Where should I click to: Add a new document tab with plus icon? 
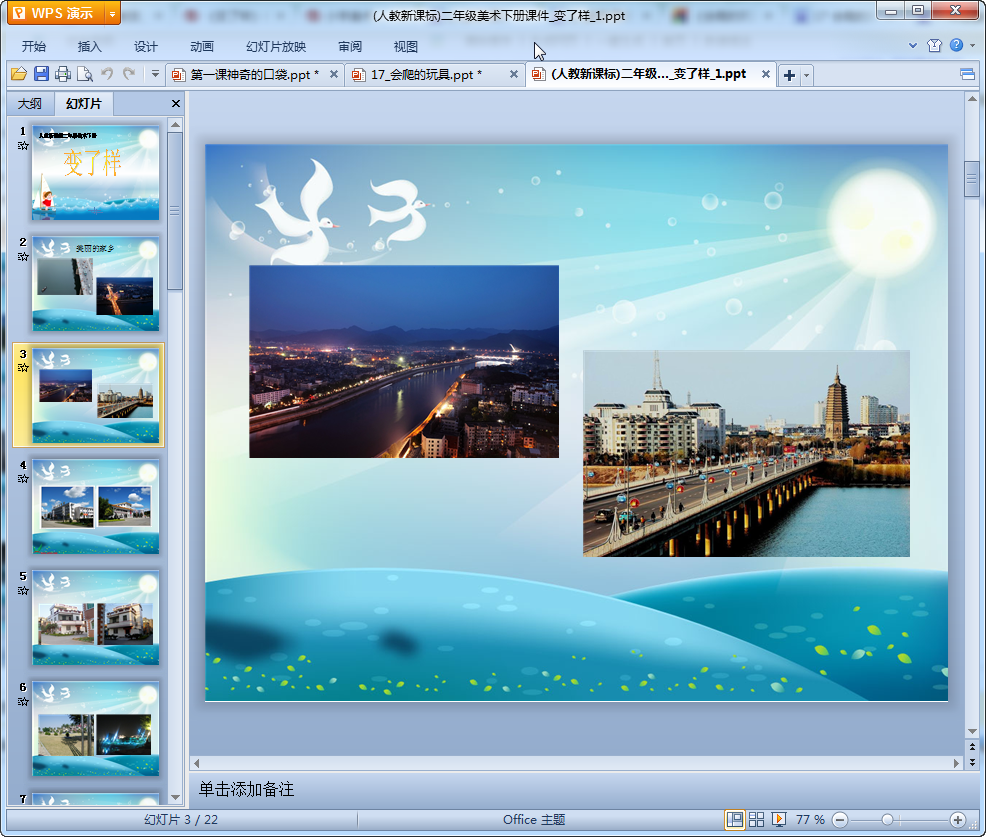[x=789, y=75]
